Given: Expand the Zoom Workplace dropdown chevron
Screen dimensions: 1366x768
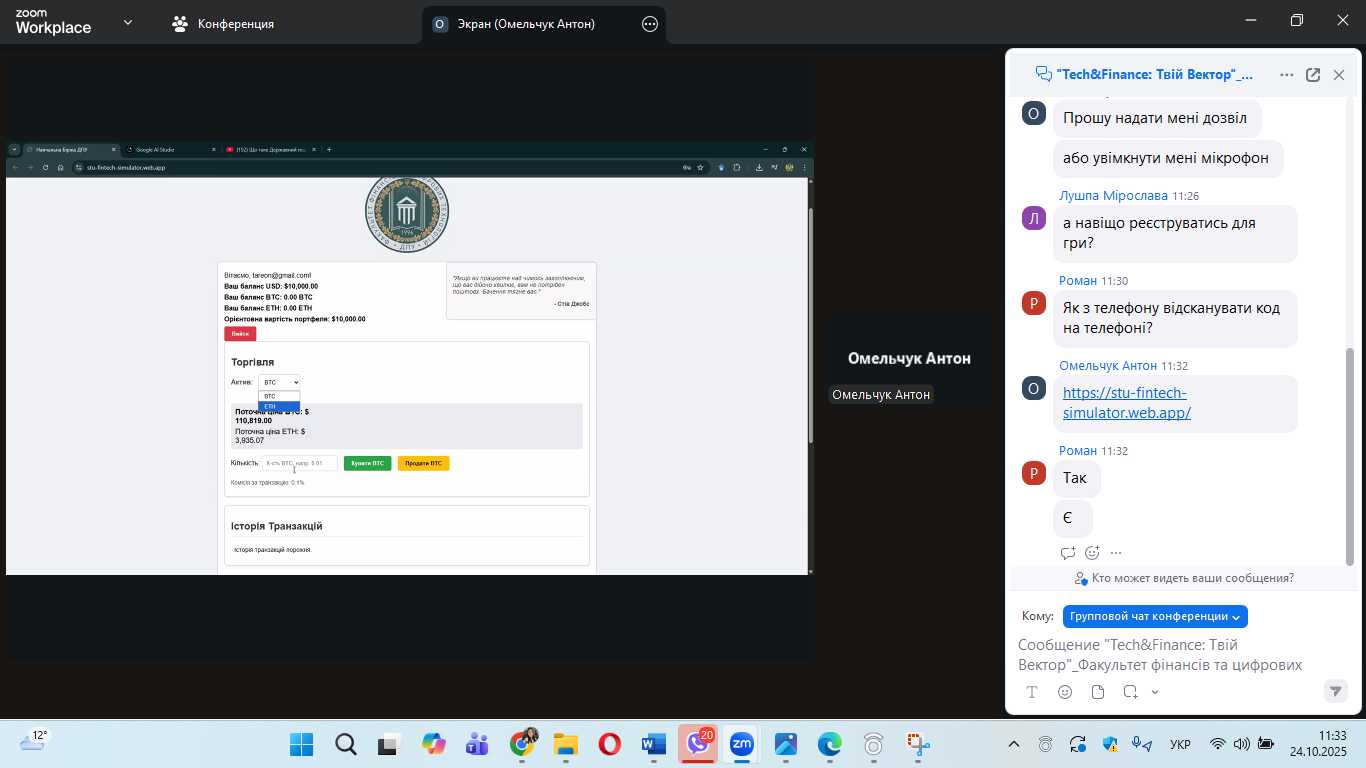Looking at the screenshot, I should (128, 23).
